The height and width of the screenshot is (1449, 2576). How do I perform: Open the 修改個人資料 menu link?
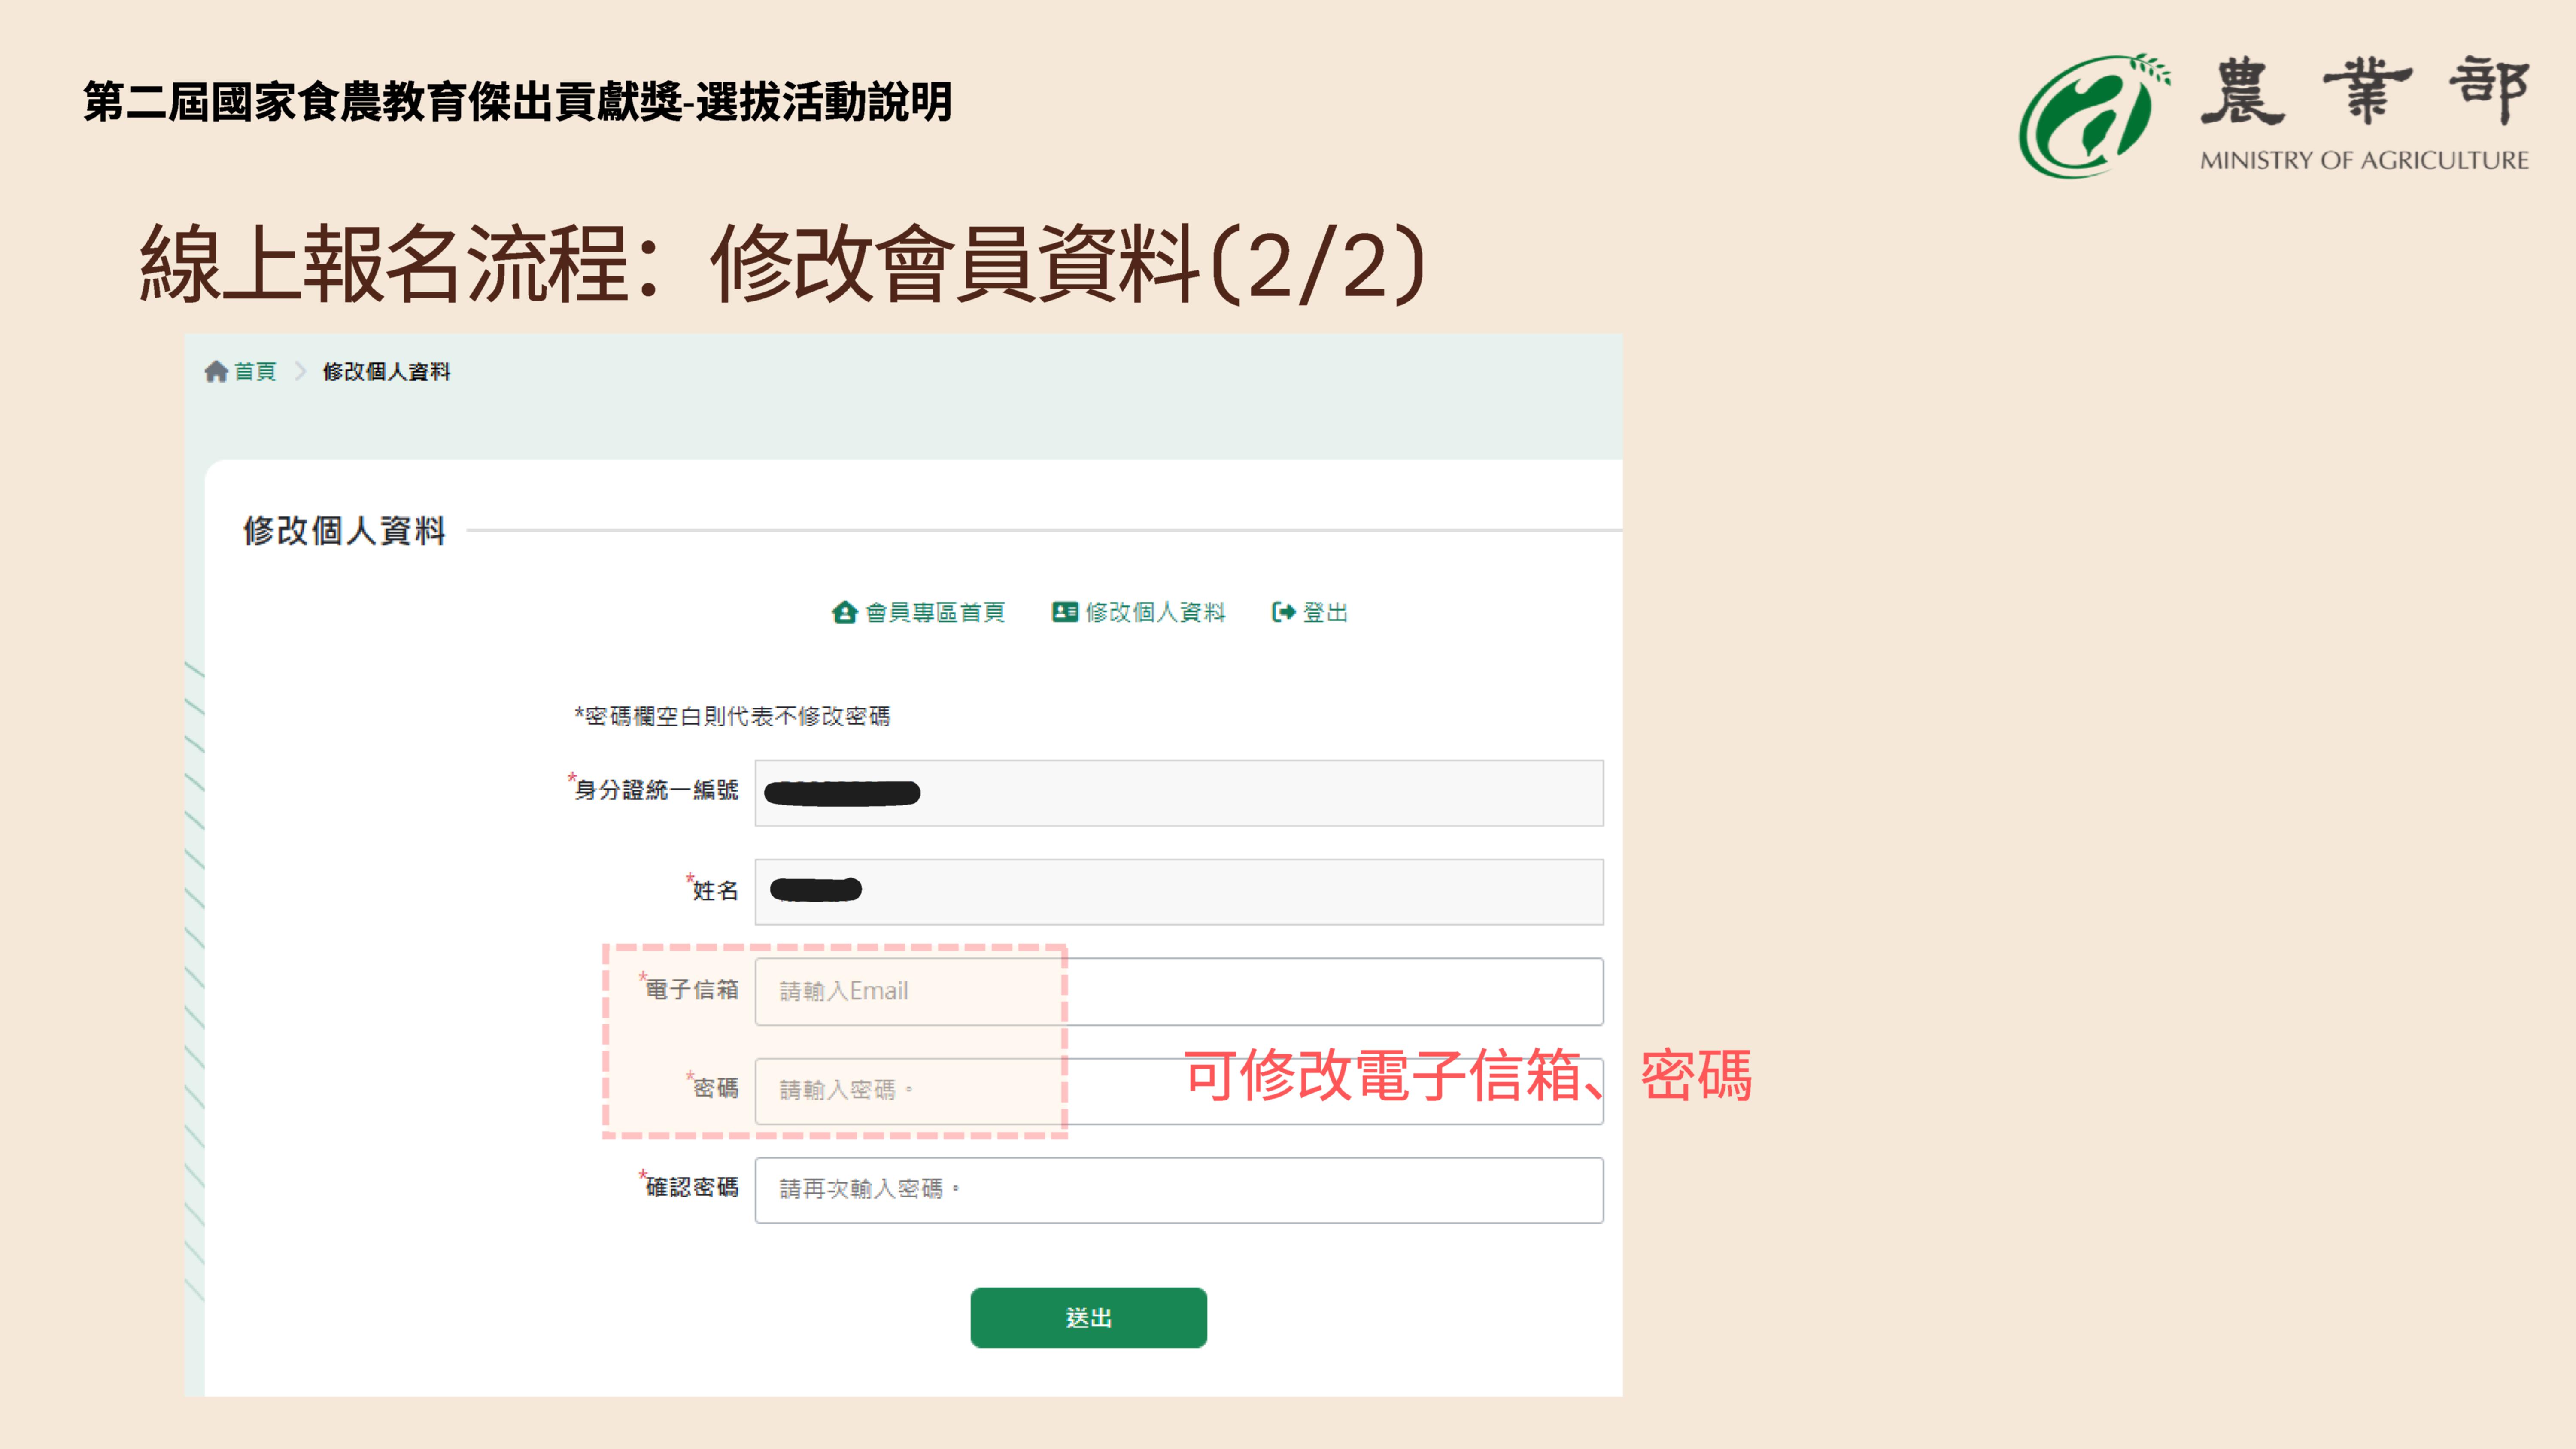1155,612
